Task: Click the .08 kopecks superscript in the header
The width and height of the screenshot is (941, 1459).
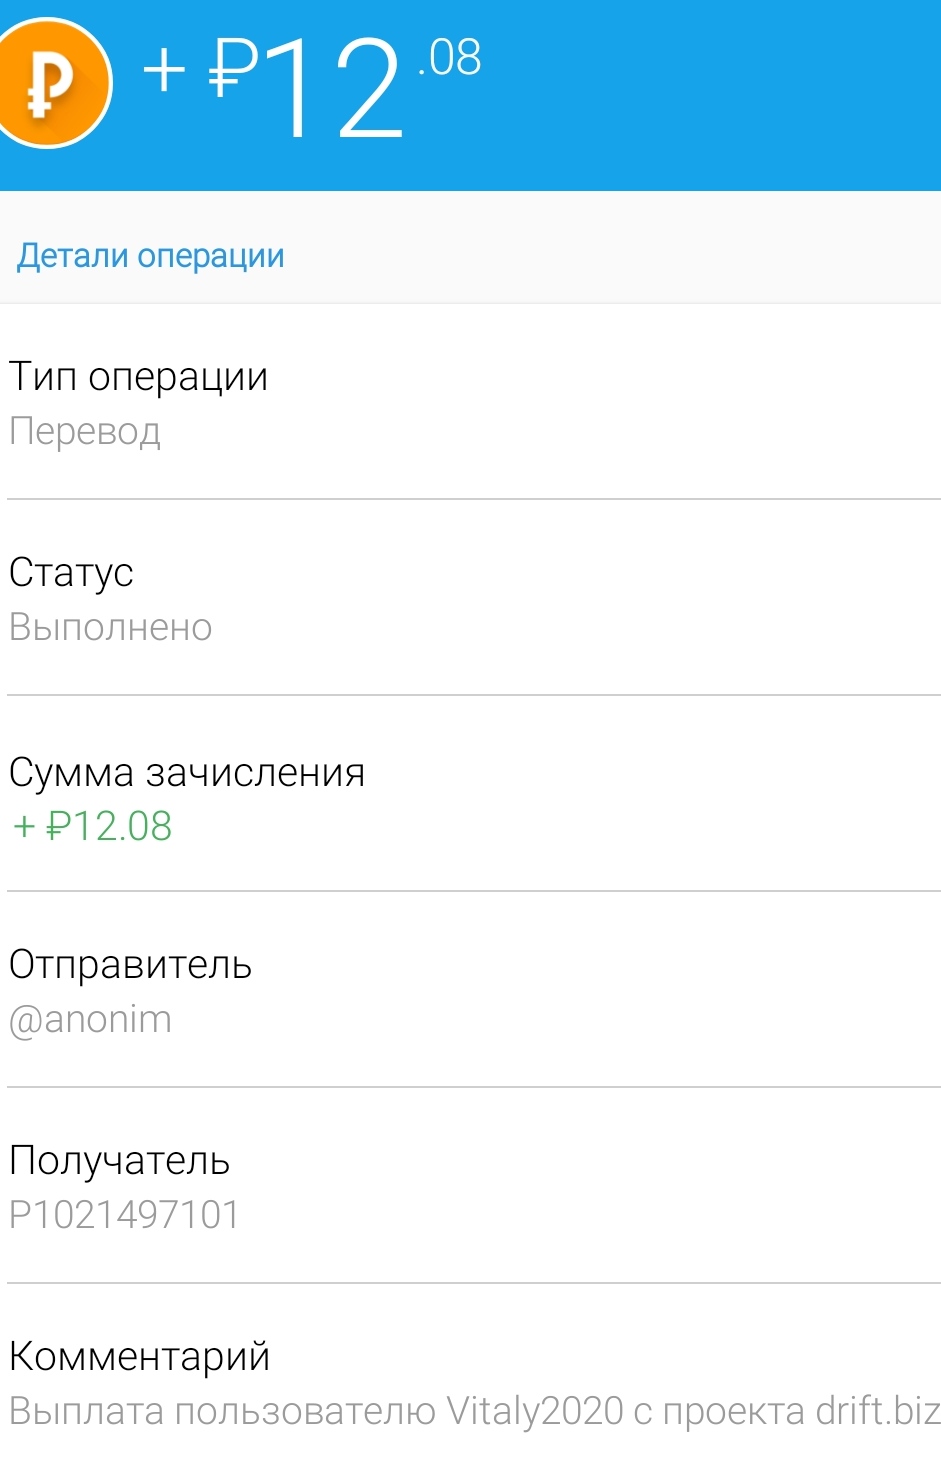Action: tap(450, 58)
